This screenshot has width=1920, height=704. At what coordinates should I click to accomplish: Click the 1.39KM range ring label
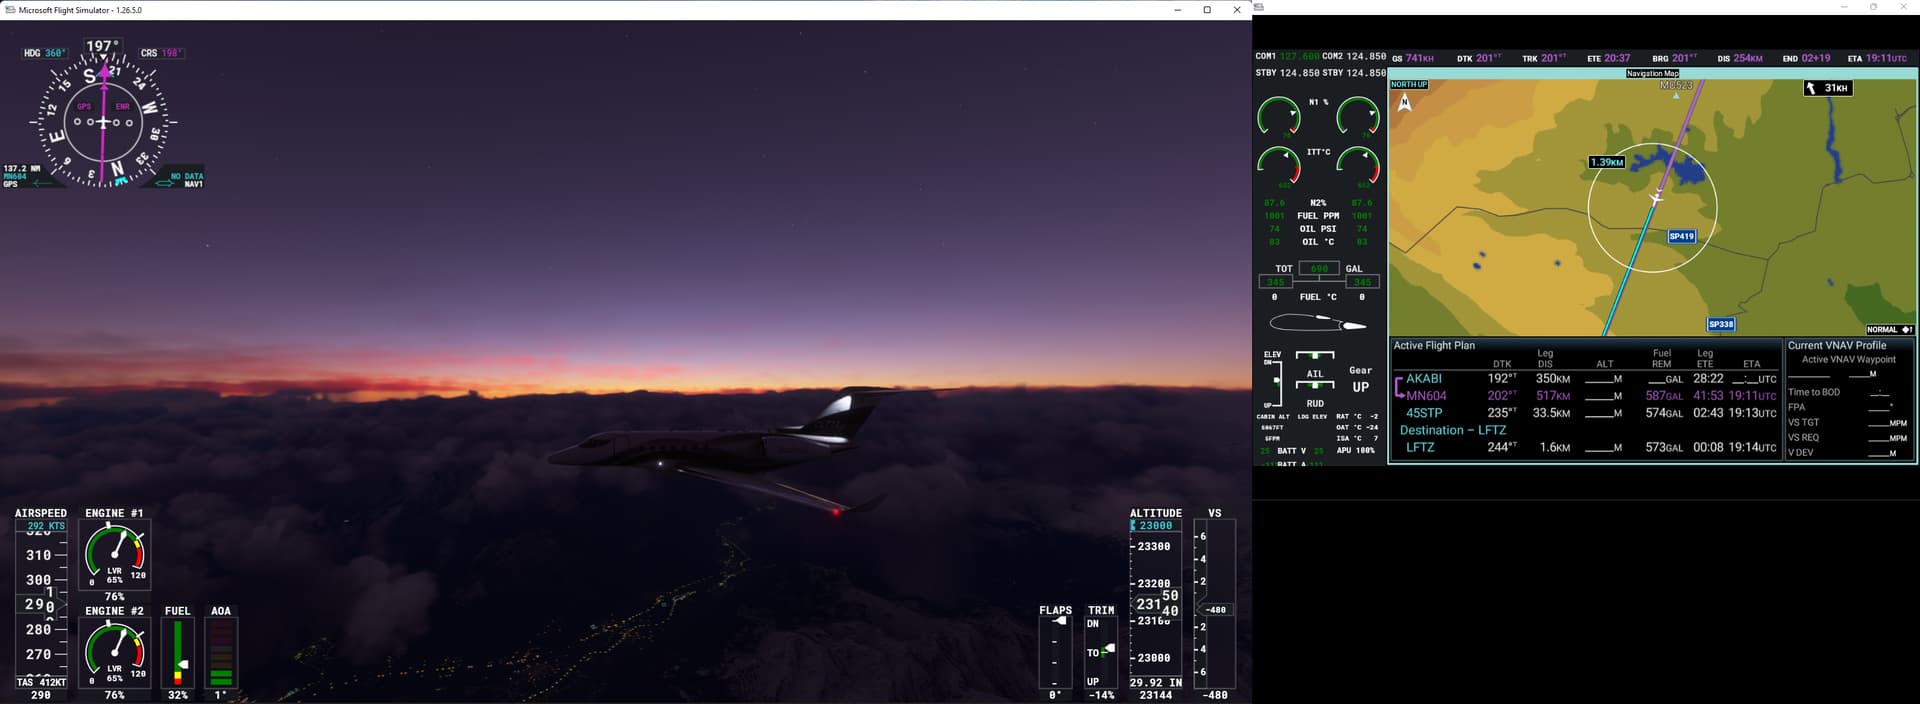pyautogui.click(x=1607, y=162)
